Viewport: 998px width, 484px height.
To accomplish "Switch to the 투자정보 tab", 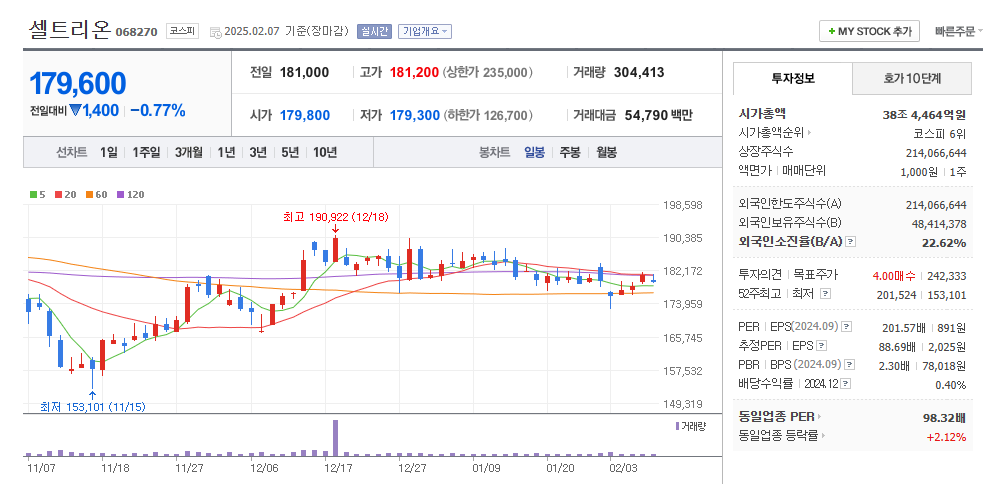I will click(792, 78).
